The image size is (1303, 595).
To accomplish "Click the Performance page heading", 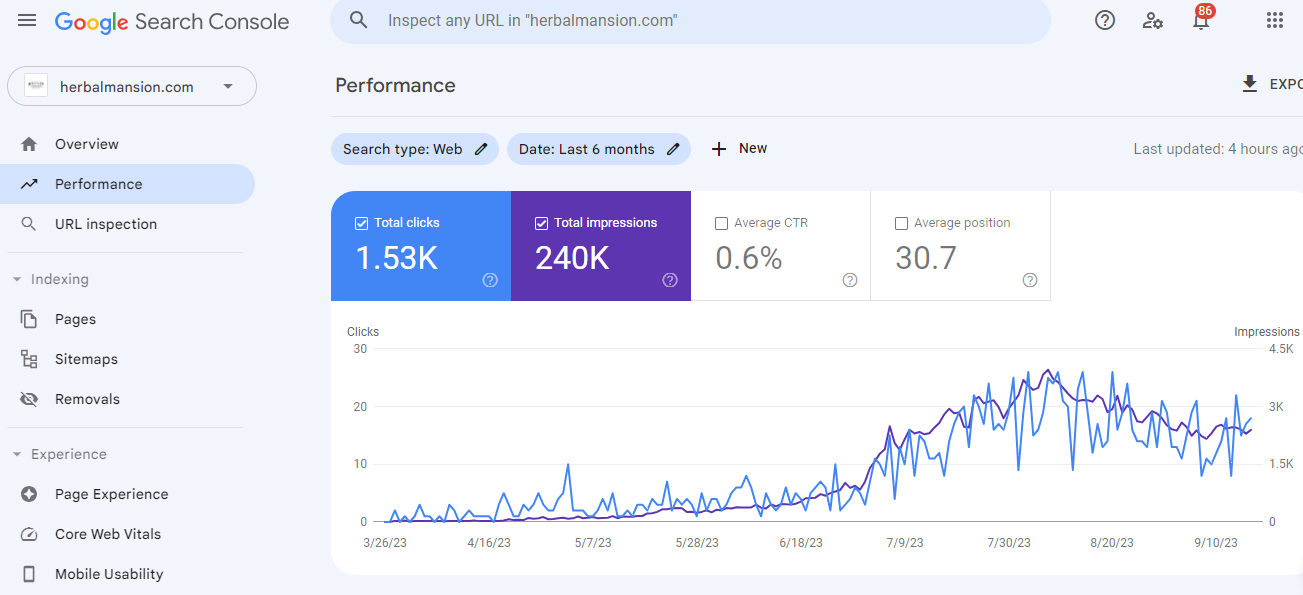I will tap(395, 85).
